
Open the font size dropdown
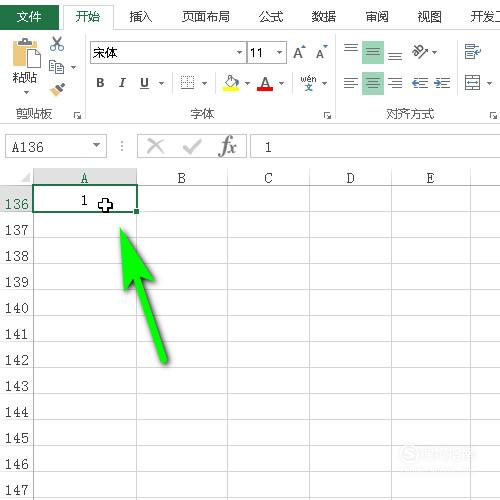tap(279, 52)
